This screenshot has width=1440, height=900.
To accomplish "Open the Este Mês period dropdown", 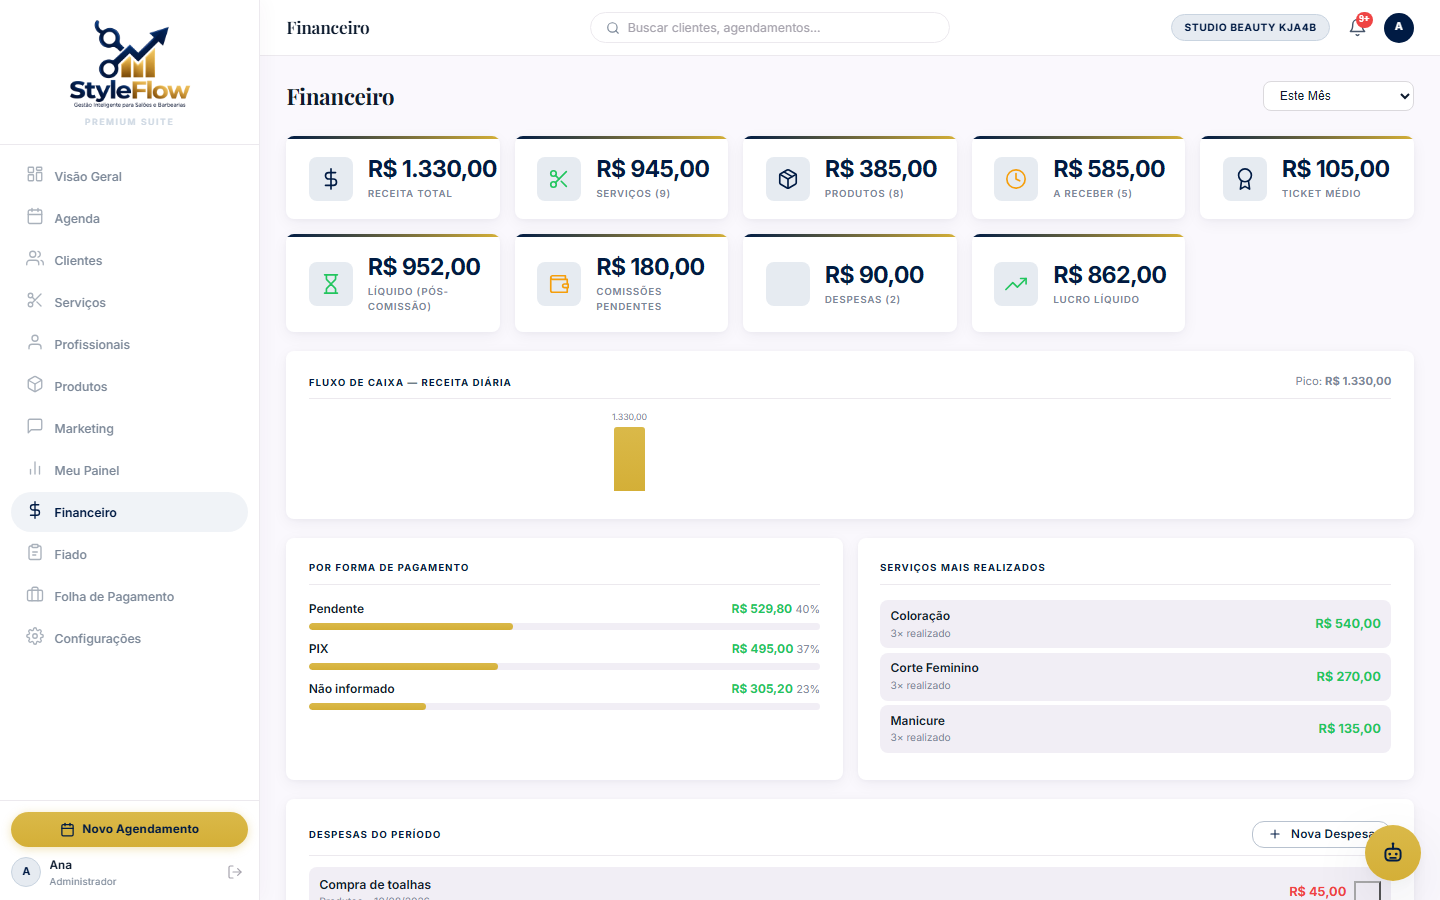I will tap(1338, 96).
